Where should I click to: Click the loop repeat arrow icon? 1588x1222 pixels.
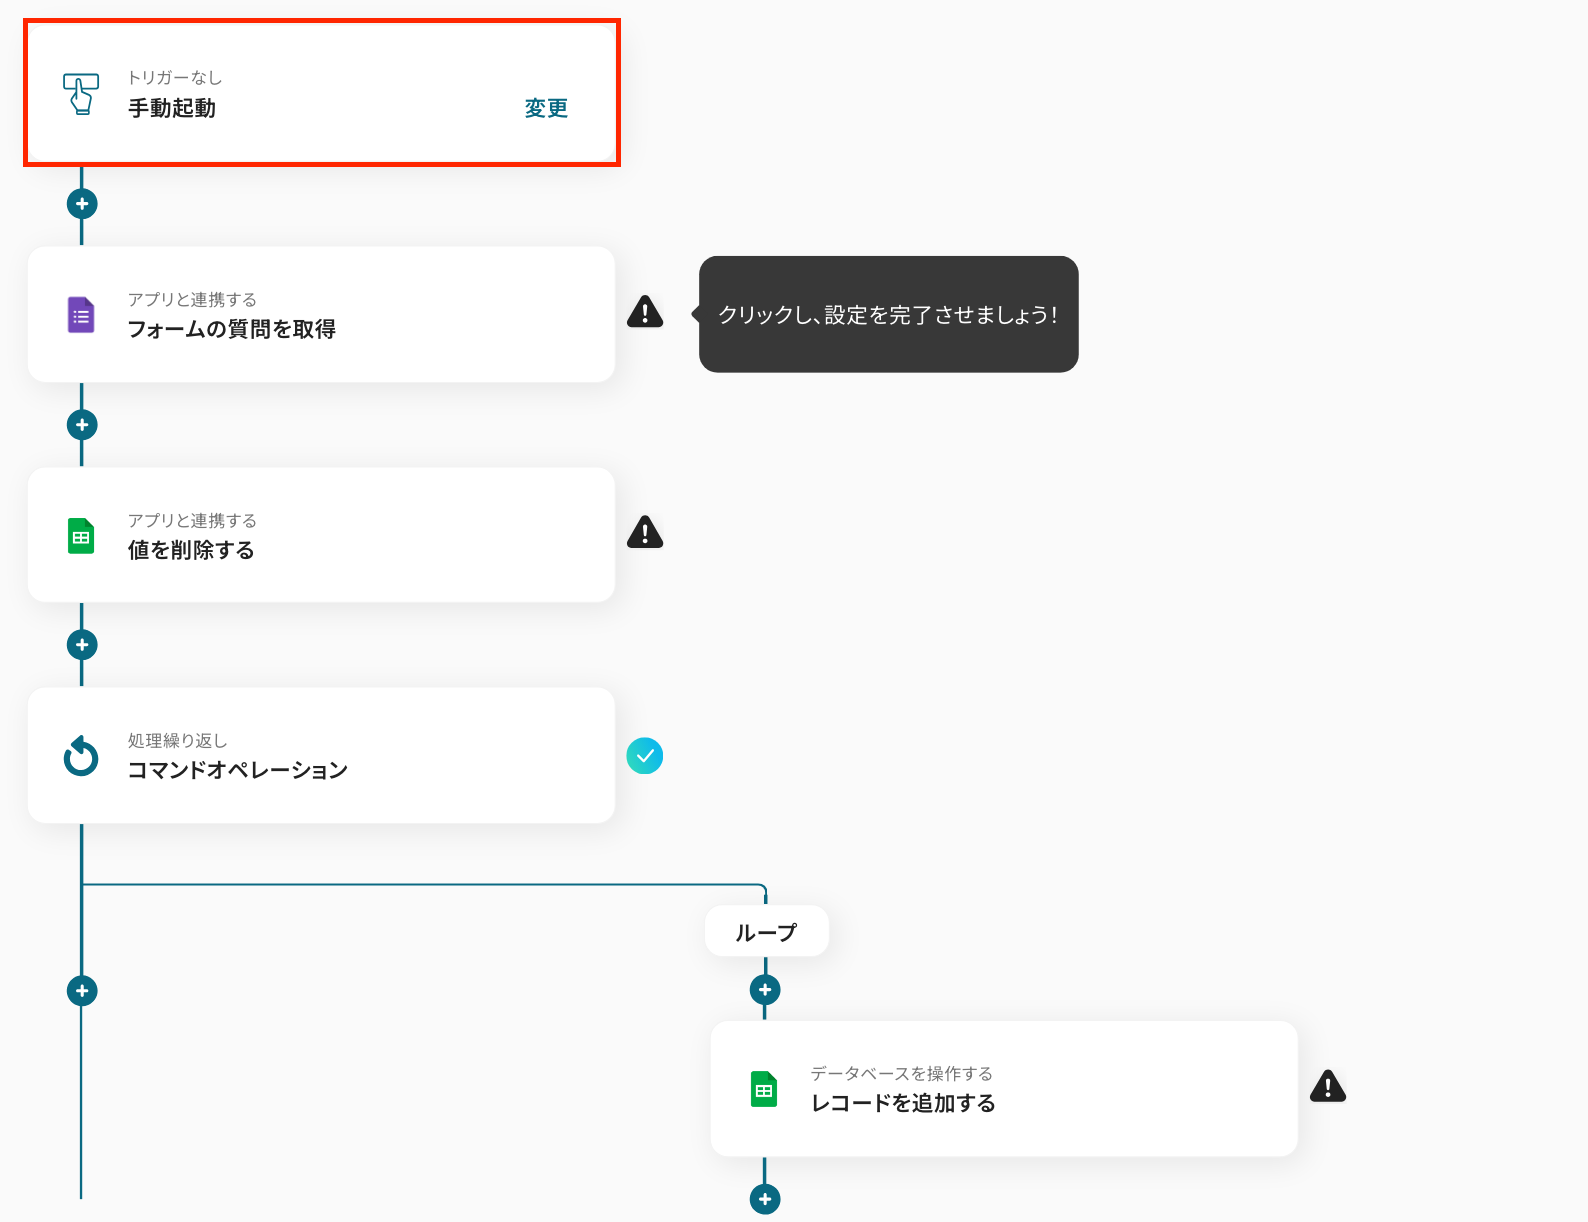[x=81, y=756]
